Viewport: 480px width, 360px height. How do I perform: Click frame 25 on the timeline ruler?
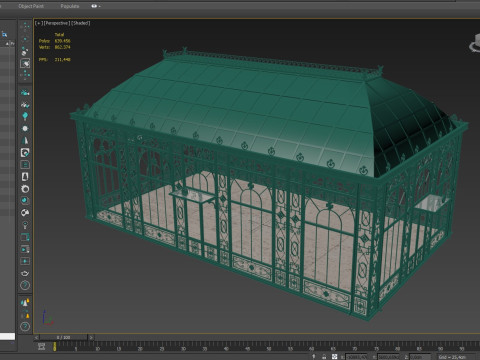pos(162,349)
